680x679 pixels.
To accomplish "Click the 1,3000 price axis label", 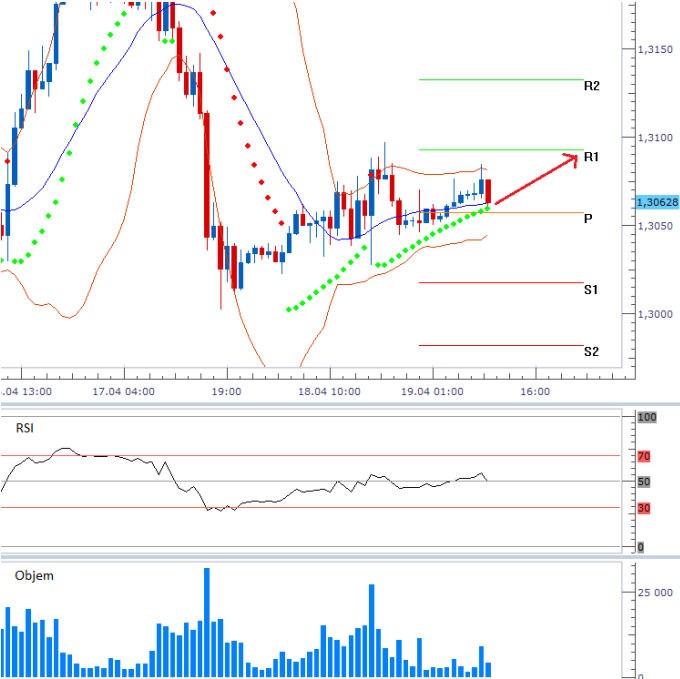I will (655, 314).
